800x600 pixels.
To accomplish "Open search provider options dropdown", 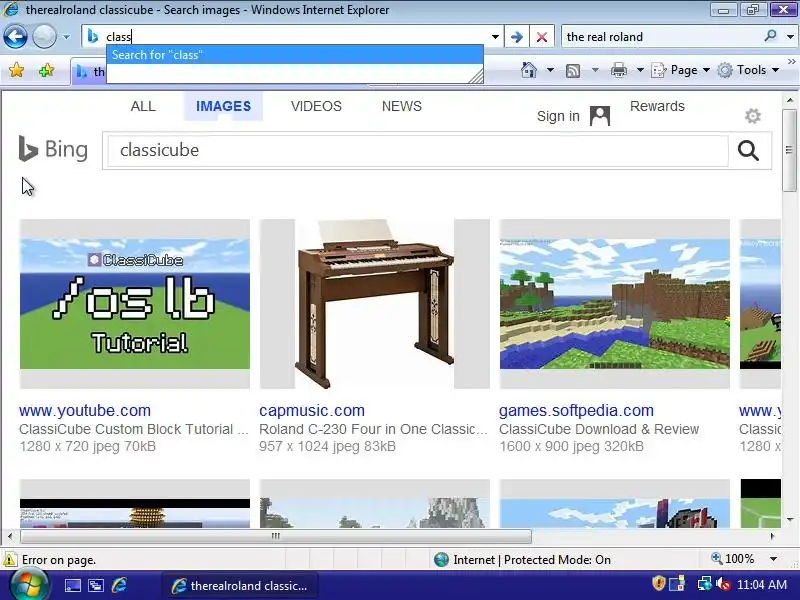I will (790, 37).
